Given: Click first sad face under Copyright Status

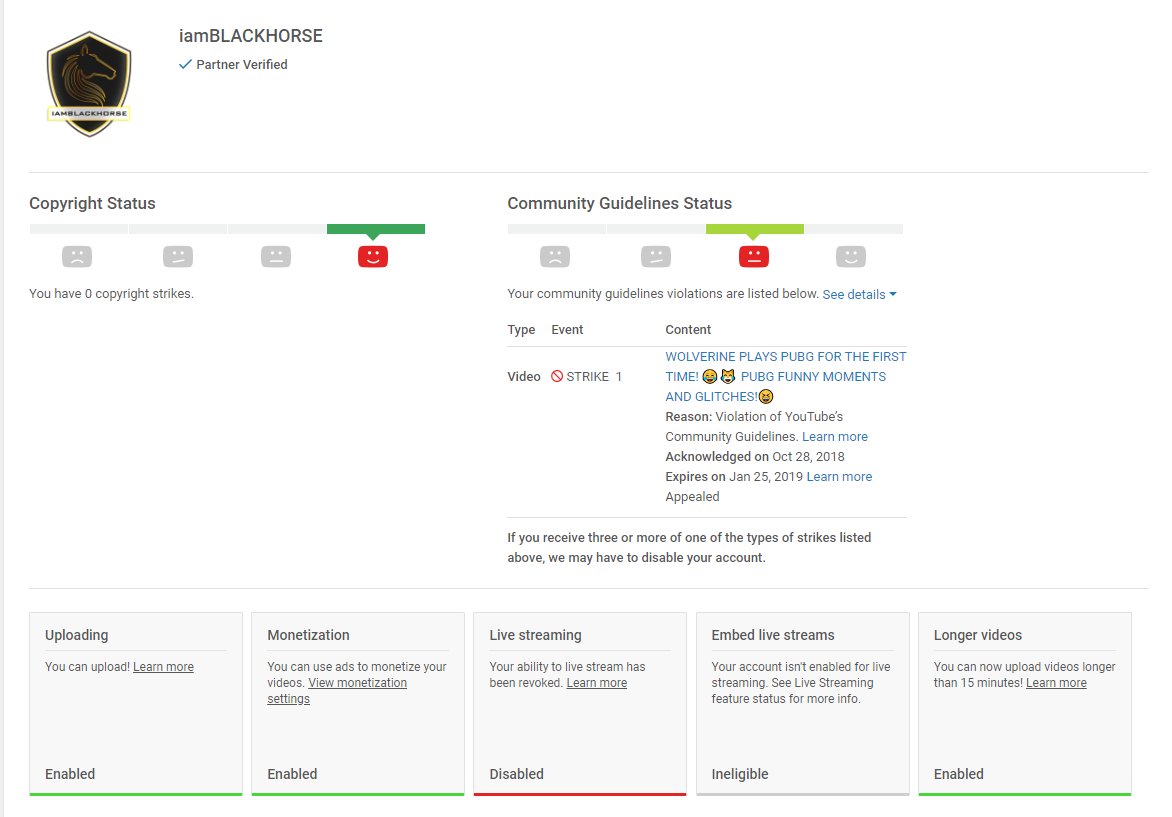Looking at the screenshot, I should (x=77, y=256).
